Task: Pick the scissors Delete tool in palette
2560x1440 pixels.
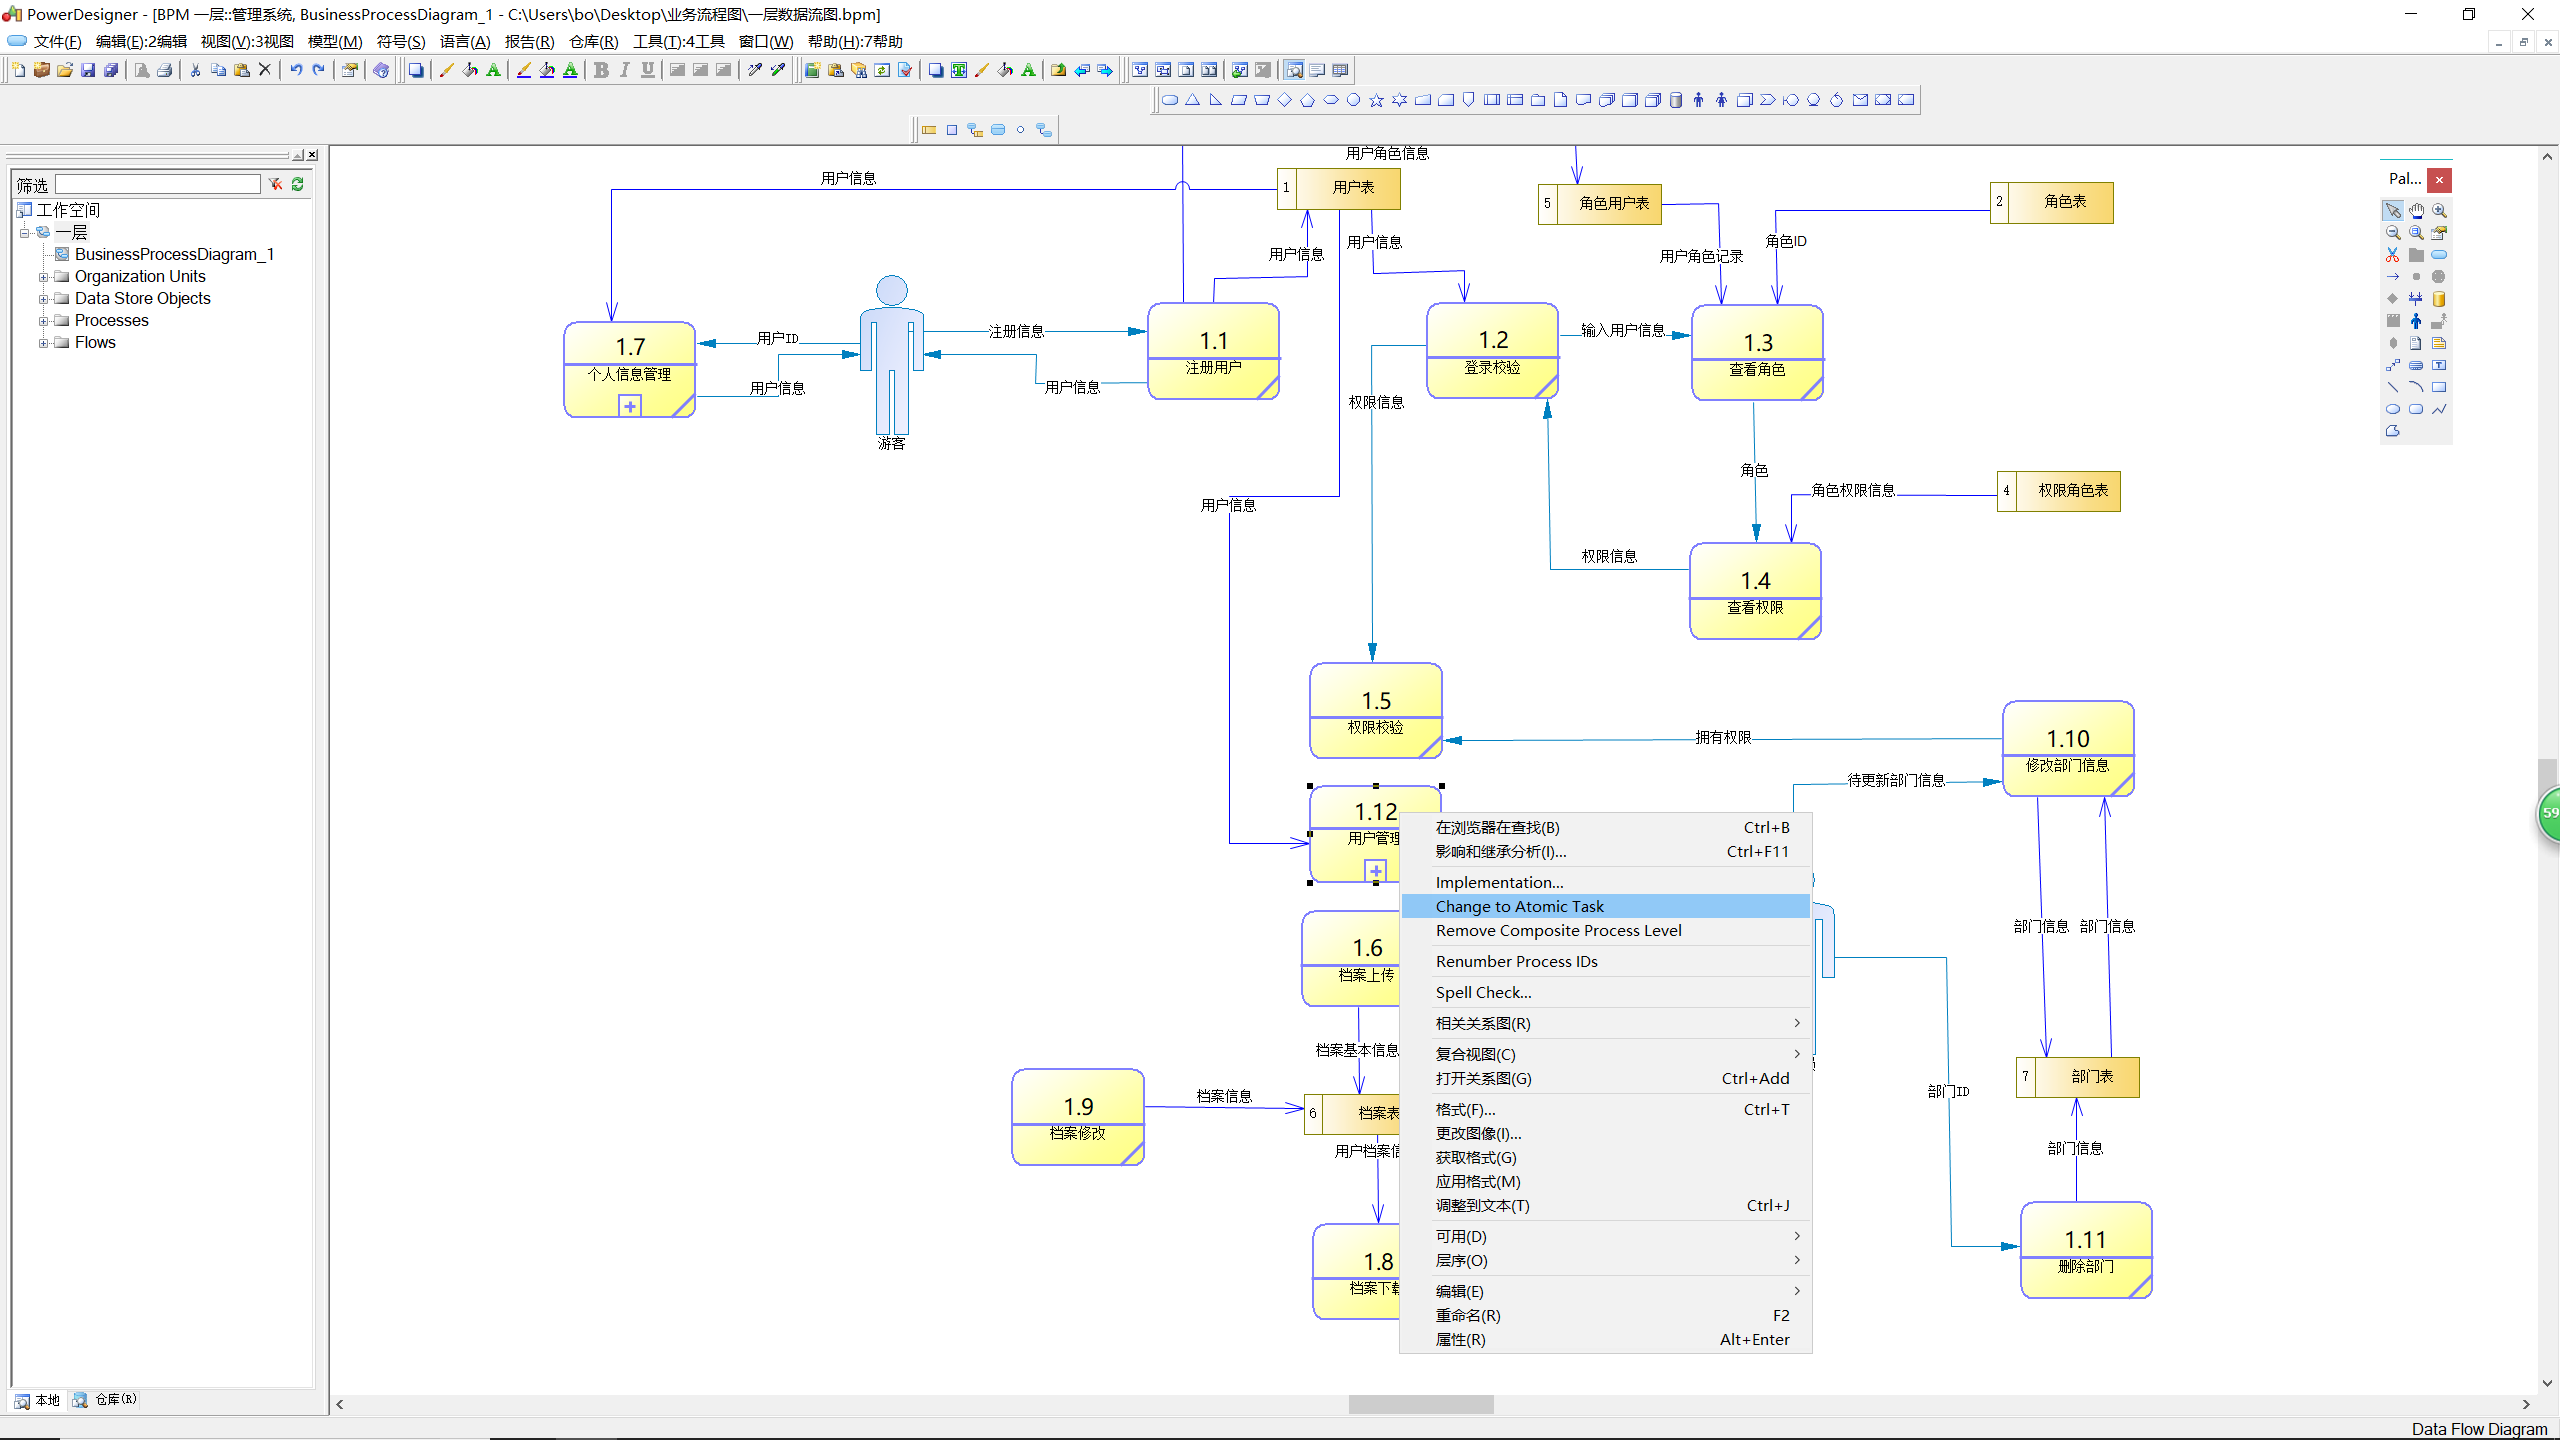Action: 2393,255
